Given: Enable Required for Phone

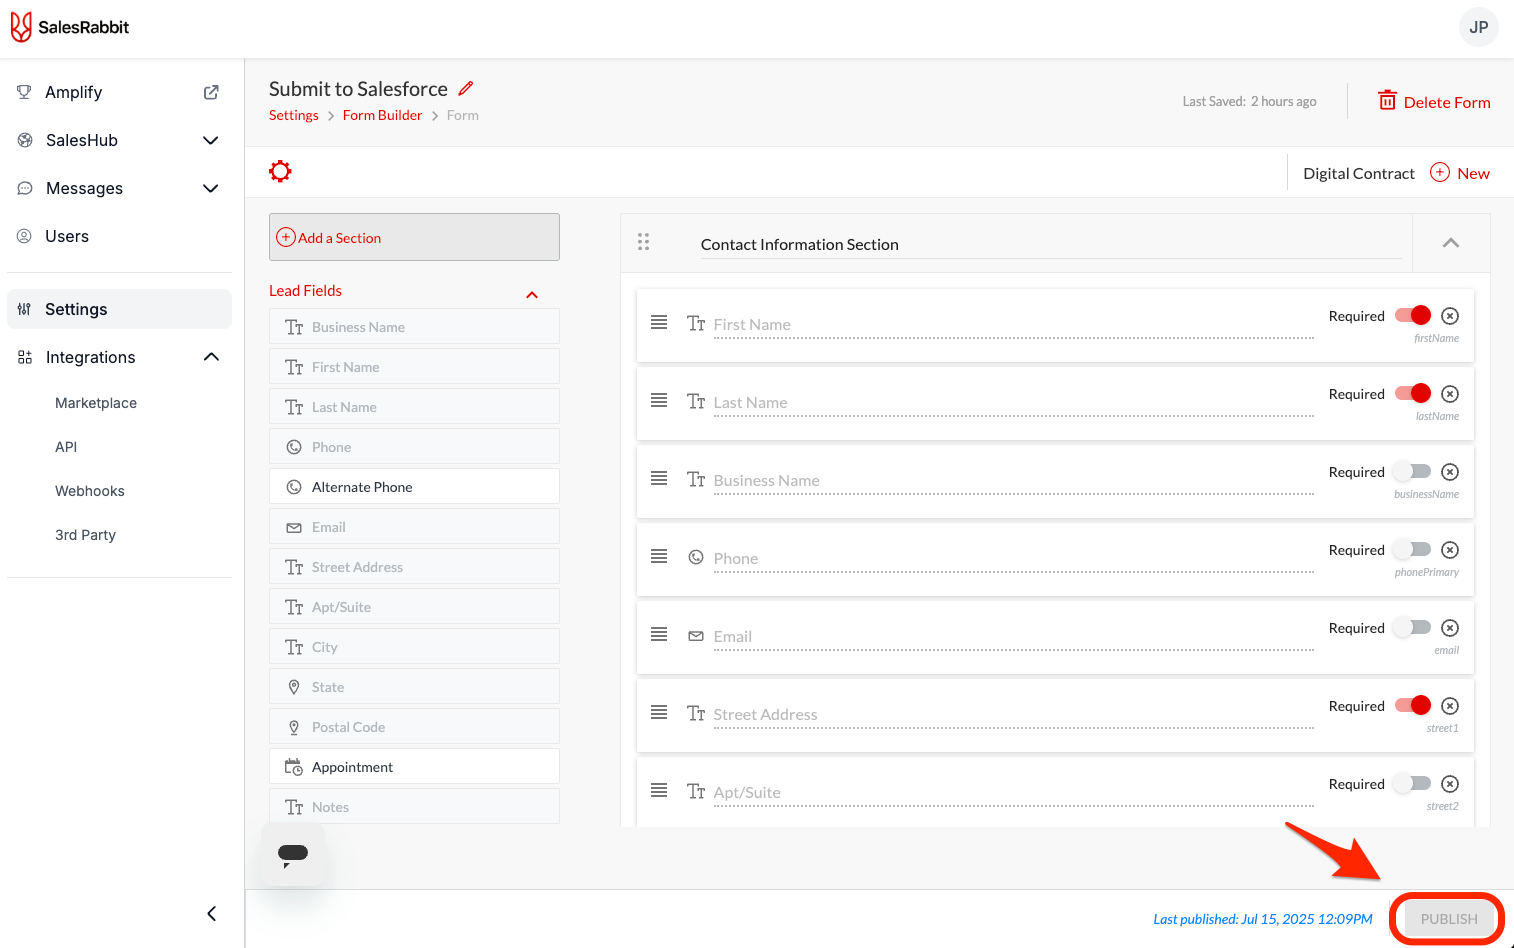Looking at the screenshot, I should click(x=1413, y=549).
